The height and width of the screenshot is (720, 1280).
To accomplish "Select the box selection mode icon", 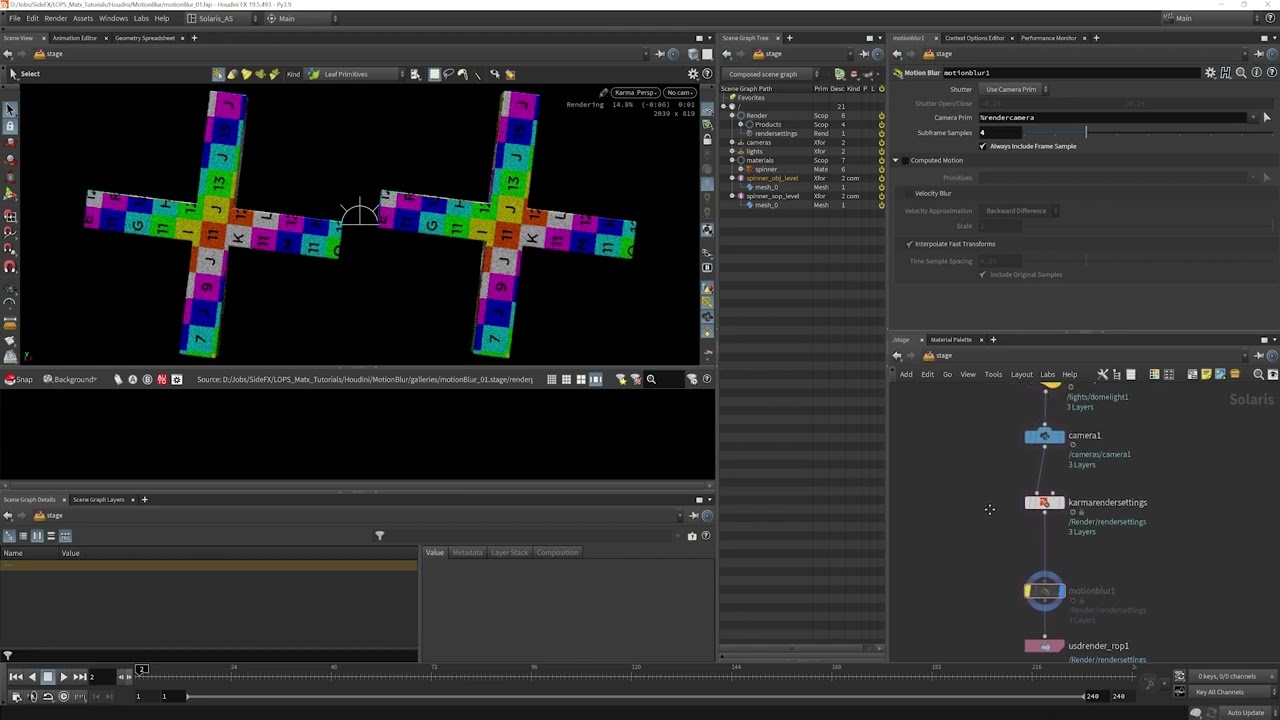I will [x=434, y=74].
